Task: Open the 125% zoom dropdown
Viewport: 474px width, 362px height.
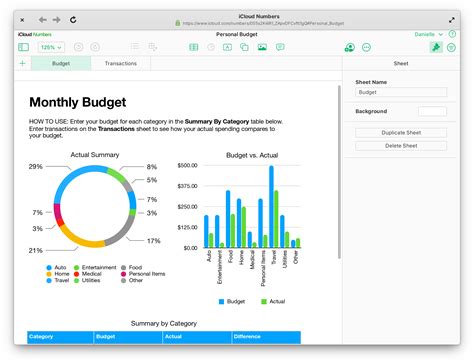Action: click(x=51, y=47)
